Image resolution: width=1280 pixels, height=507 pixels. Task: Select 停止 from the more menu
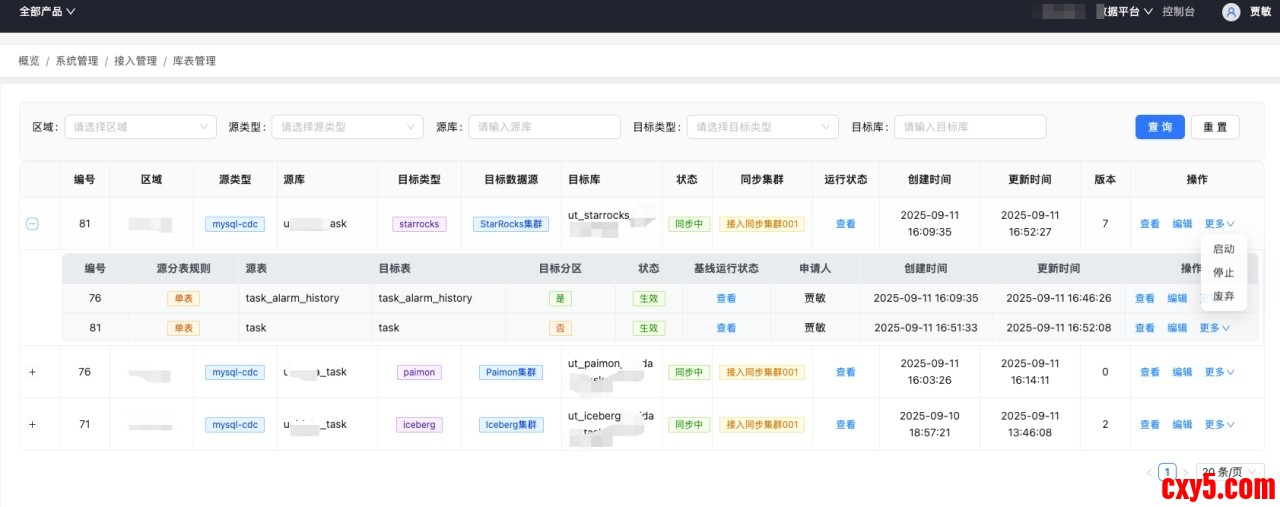1223,272
